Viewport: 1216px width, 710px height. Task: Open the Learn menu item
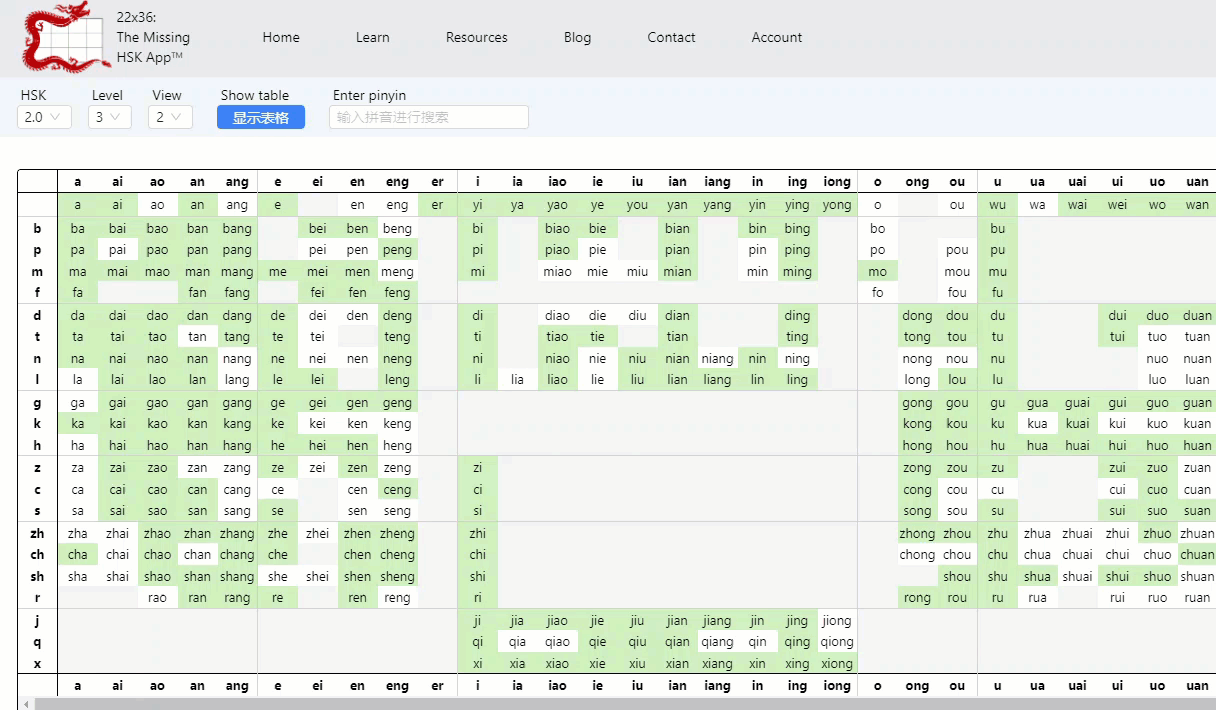372,37
